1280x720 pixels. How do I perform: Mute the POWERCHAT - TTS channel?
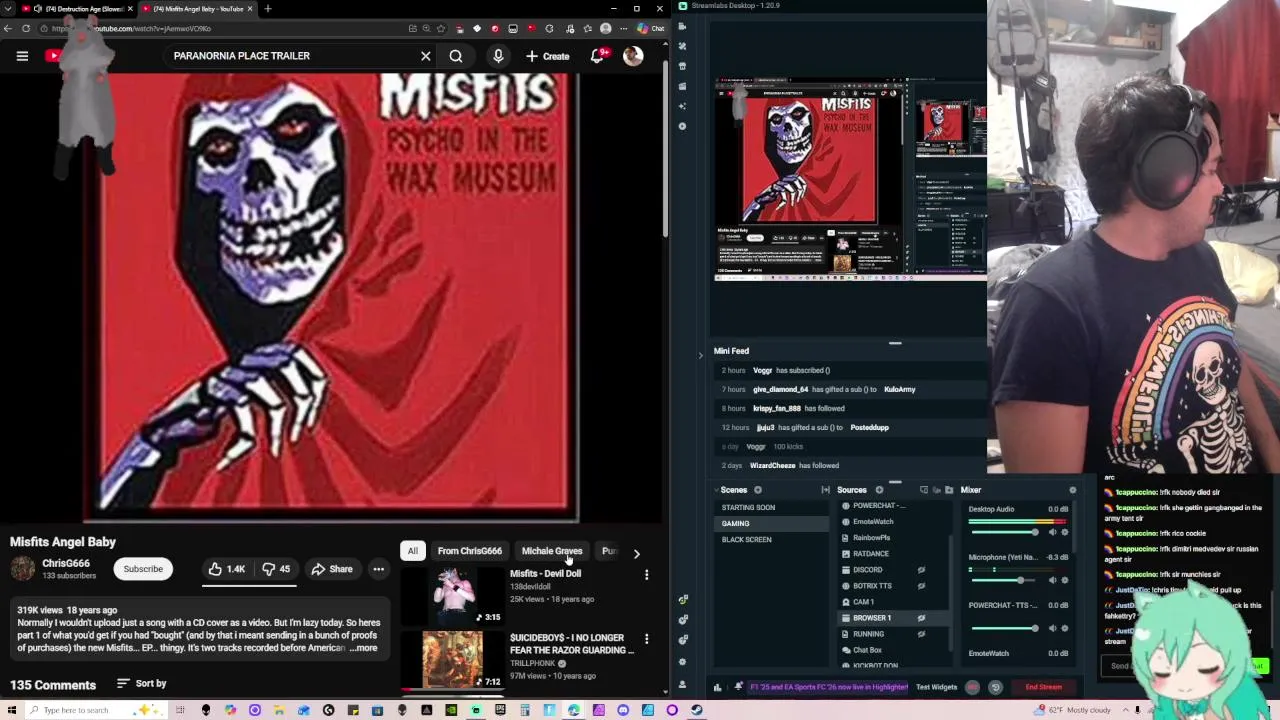(x=1051, y=628)
